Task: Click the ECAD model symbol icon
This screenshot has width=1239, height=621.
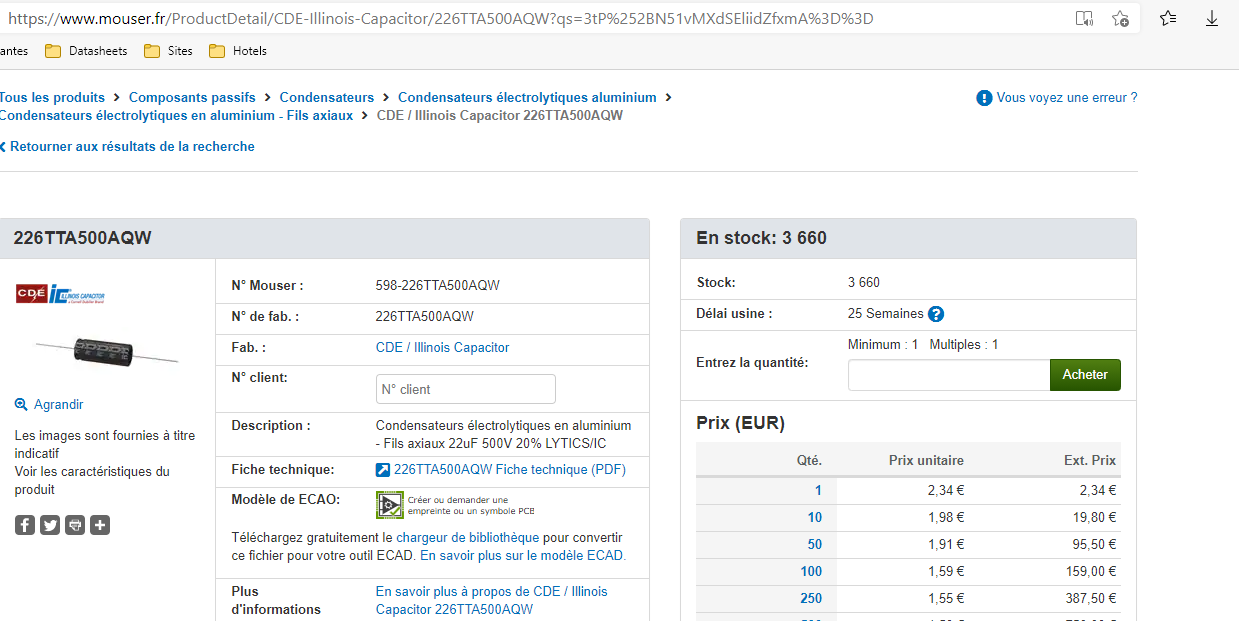Action: (x=390, y=505)
